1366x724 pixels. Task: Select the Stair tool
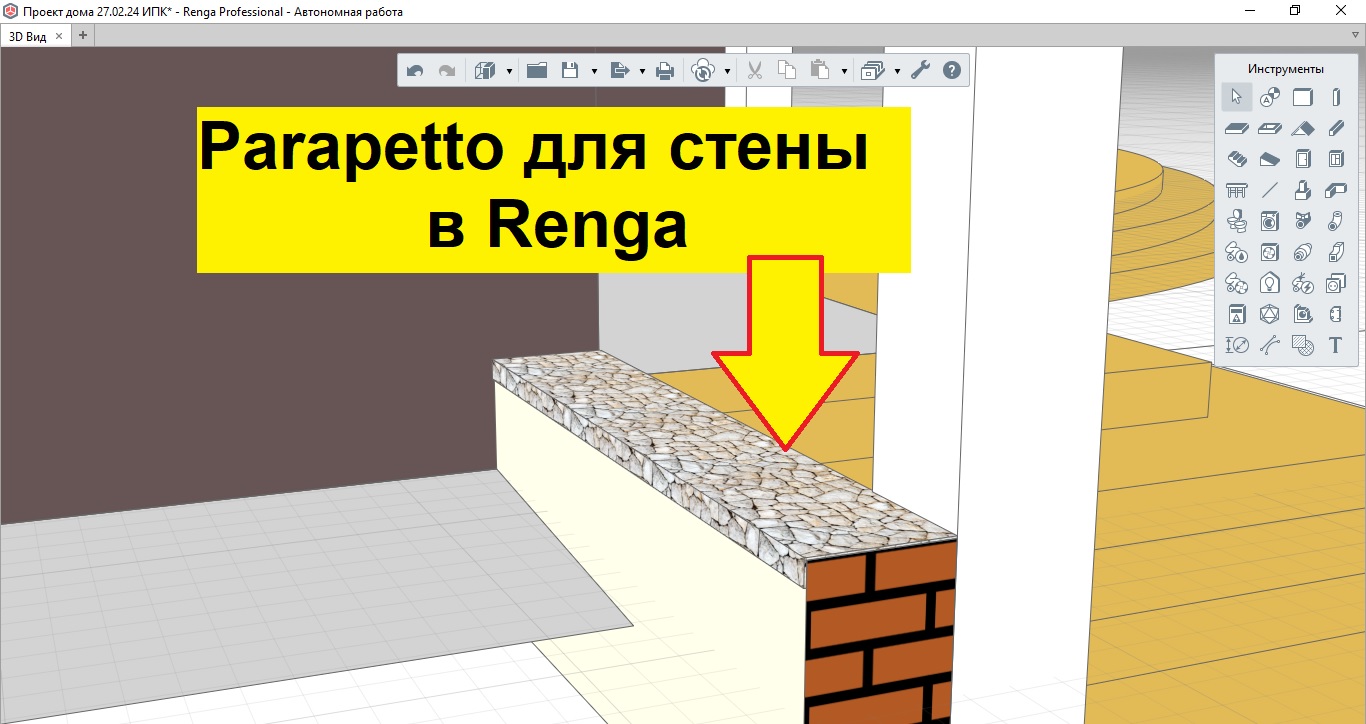pos(1237,159)
